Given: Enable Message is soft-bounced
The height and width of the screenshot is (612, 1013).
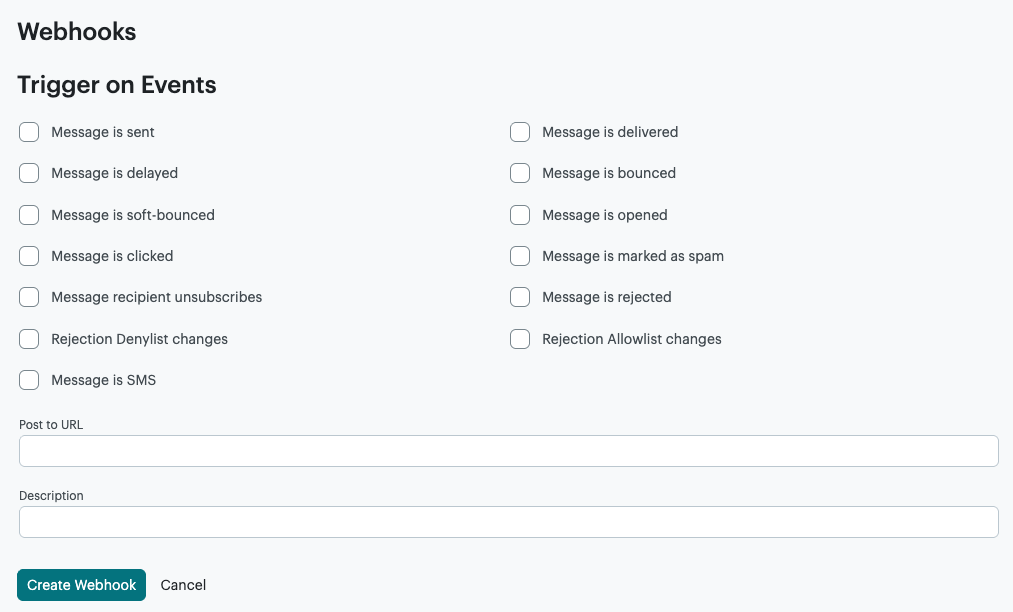Looking at the screenshot, I should click(x=29, y=214).
